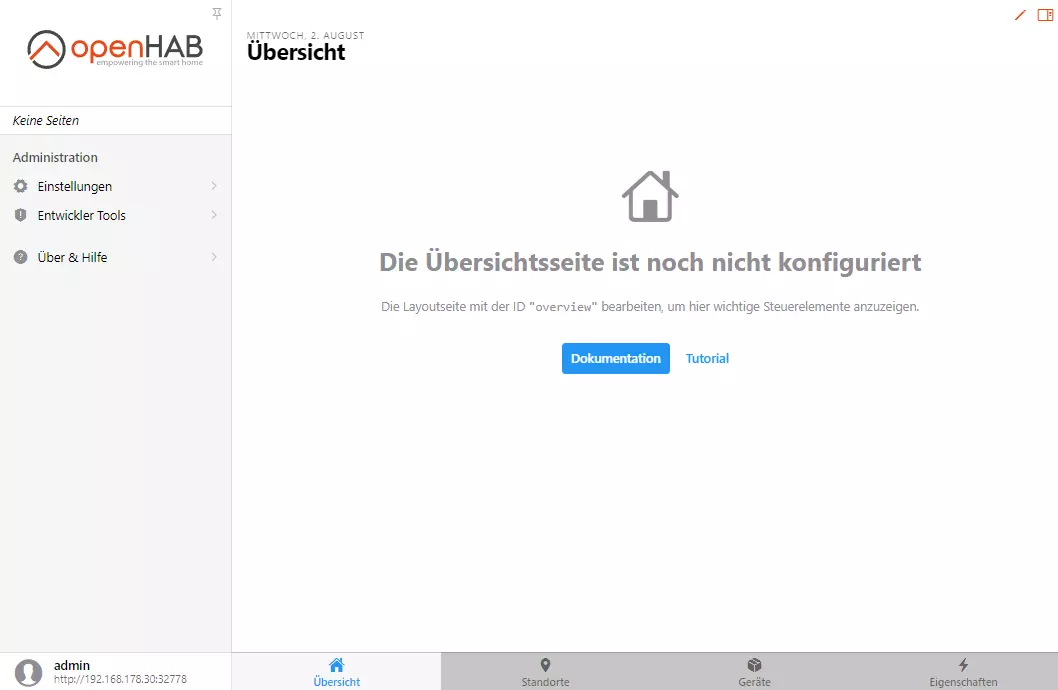Switch to the Eigenschaften tab
Image resolution: width=1058 pixels, height=690 pixels.
coord(962,671)
